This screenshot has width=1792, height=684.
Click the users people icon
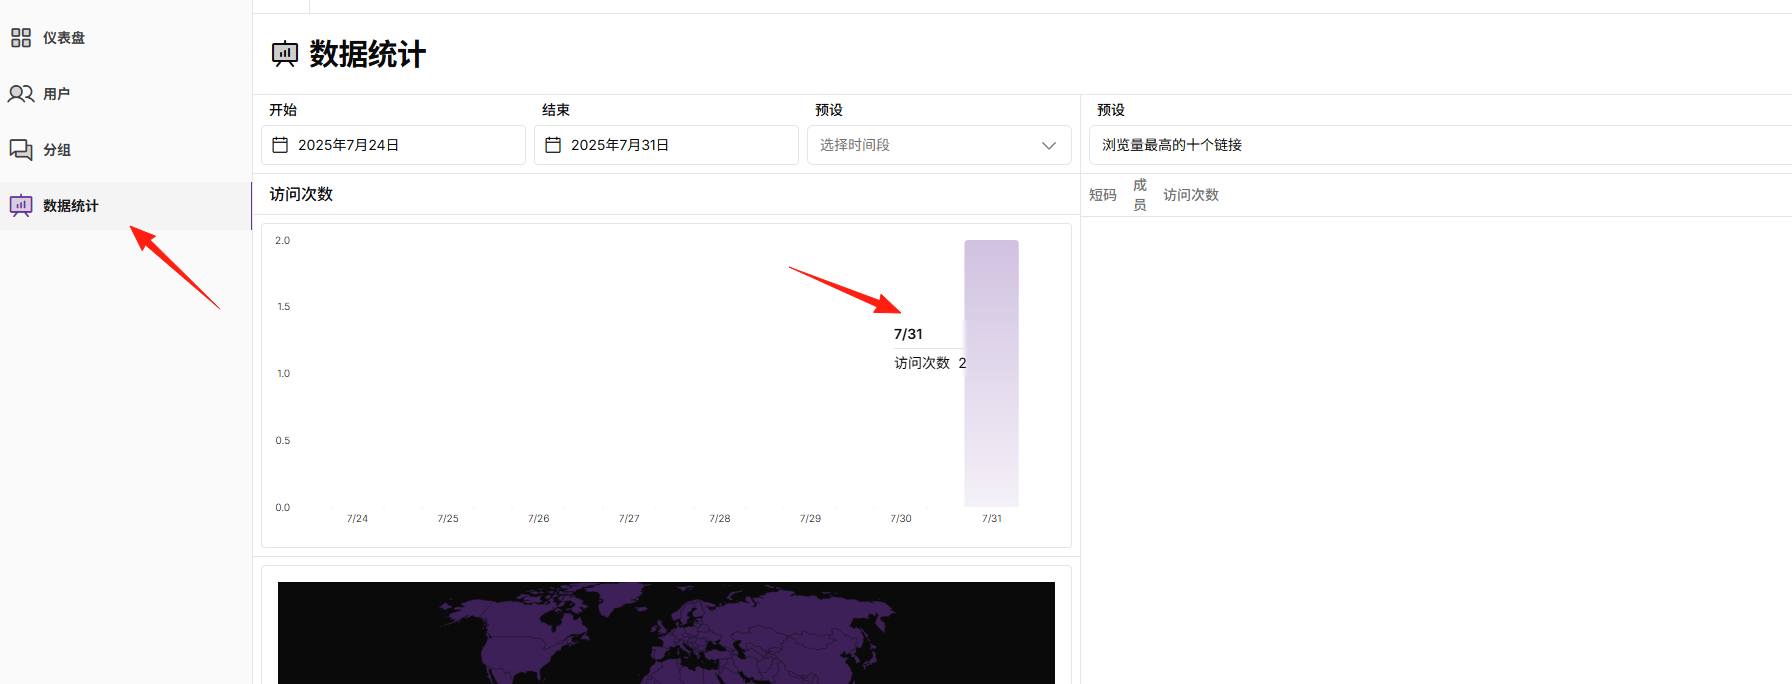tap(21, 94)
